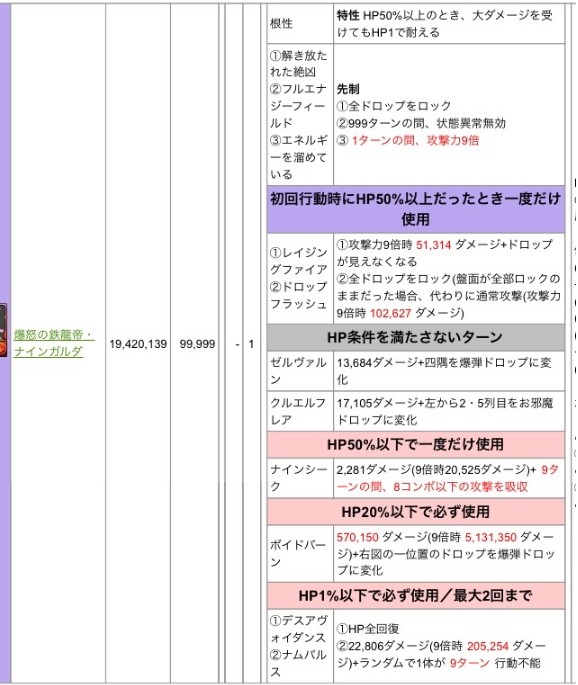
Task: Click the クルエルフレア skill name cell
Action: [300, 411]
